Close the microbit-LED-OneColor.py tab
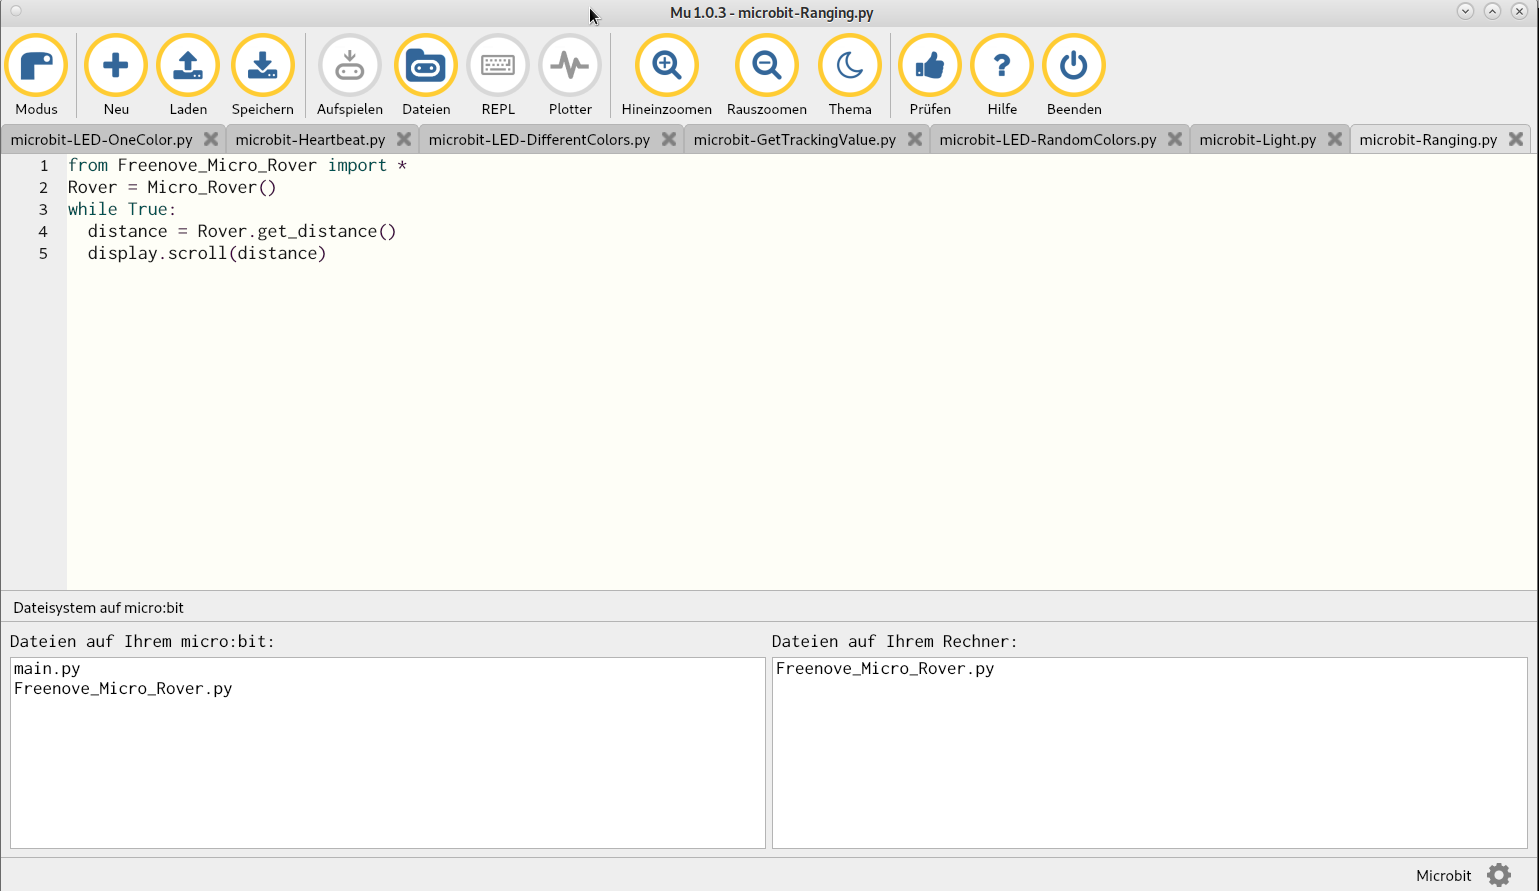The width and height of the screenshot is (1539, 891). tap(211, 140)
